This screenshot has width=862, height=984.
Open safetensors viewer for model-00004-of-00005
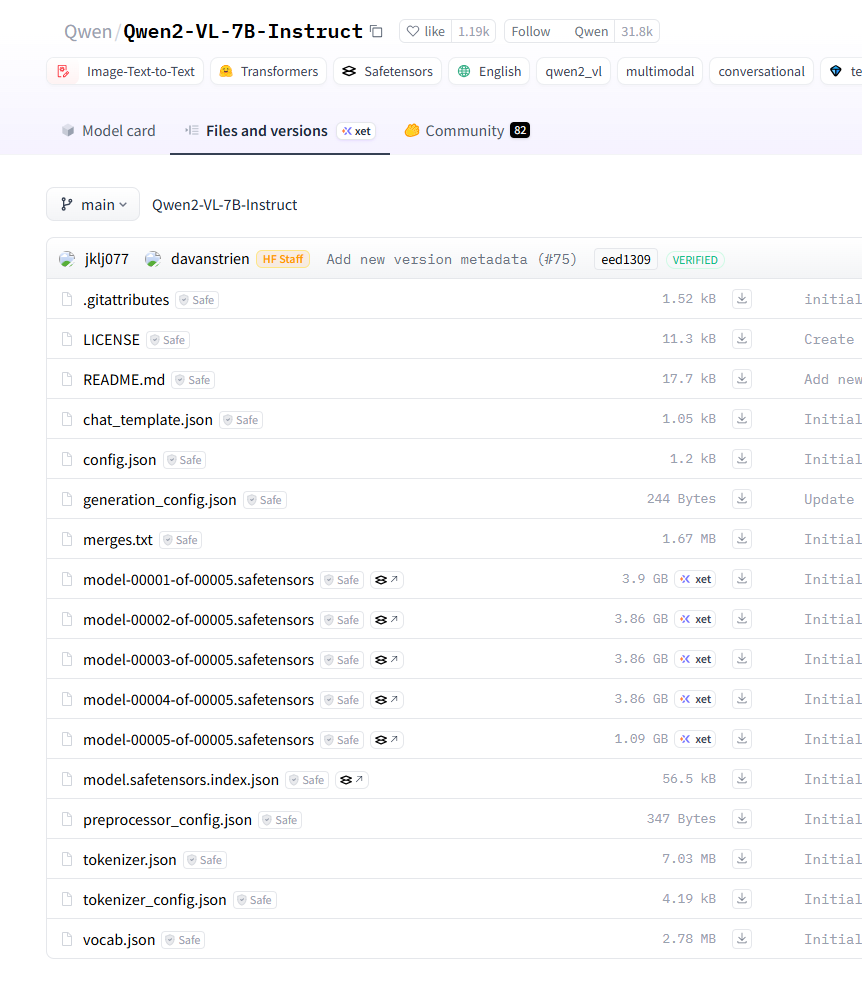[386, 700]
